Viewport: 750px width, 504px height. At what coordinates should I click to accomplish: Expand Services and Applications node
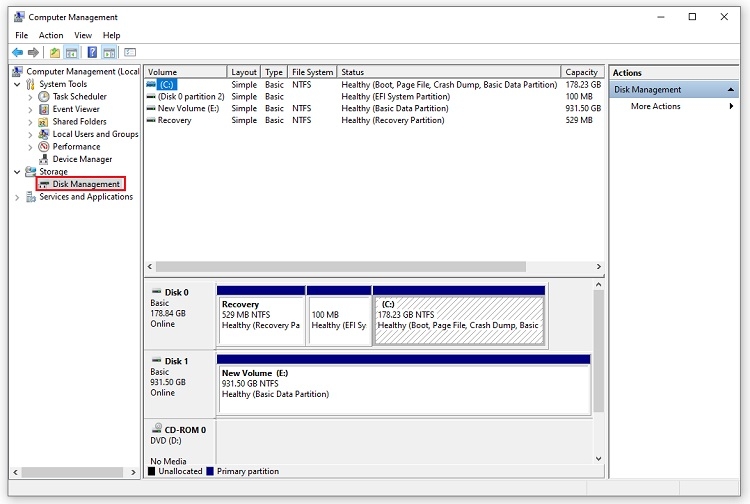(17, 197)
